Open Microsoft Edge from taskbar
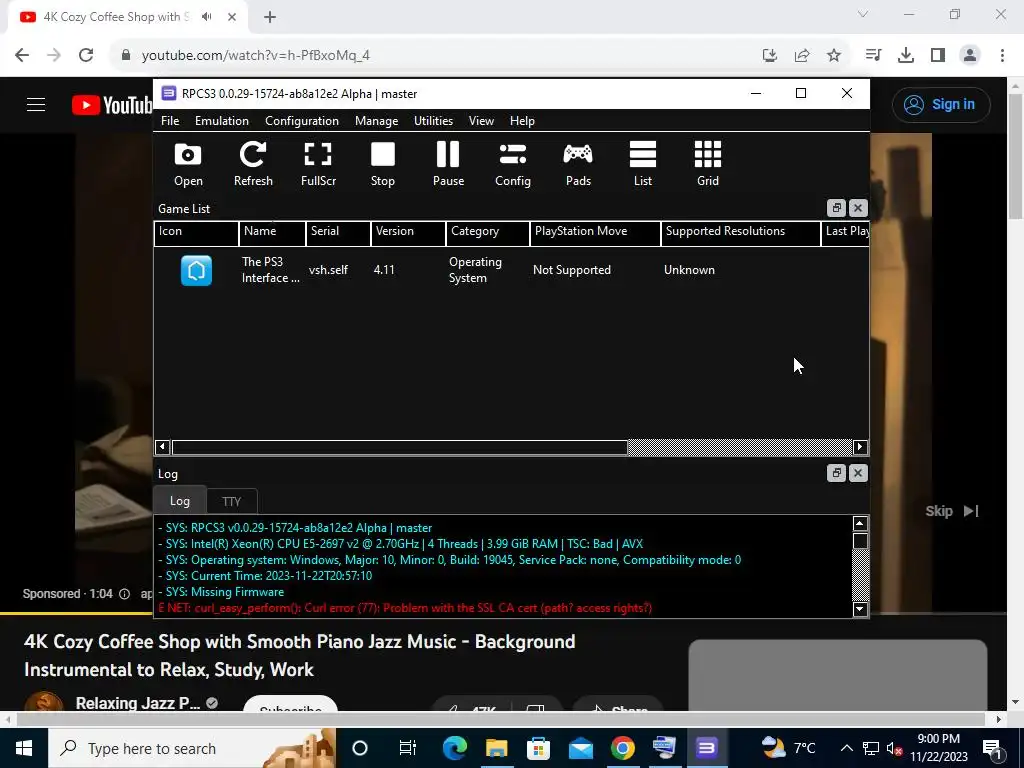Image resolution: width=1024 pixels, height=768 pixels. point(455,748)
